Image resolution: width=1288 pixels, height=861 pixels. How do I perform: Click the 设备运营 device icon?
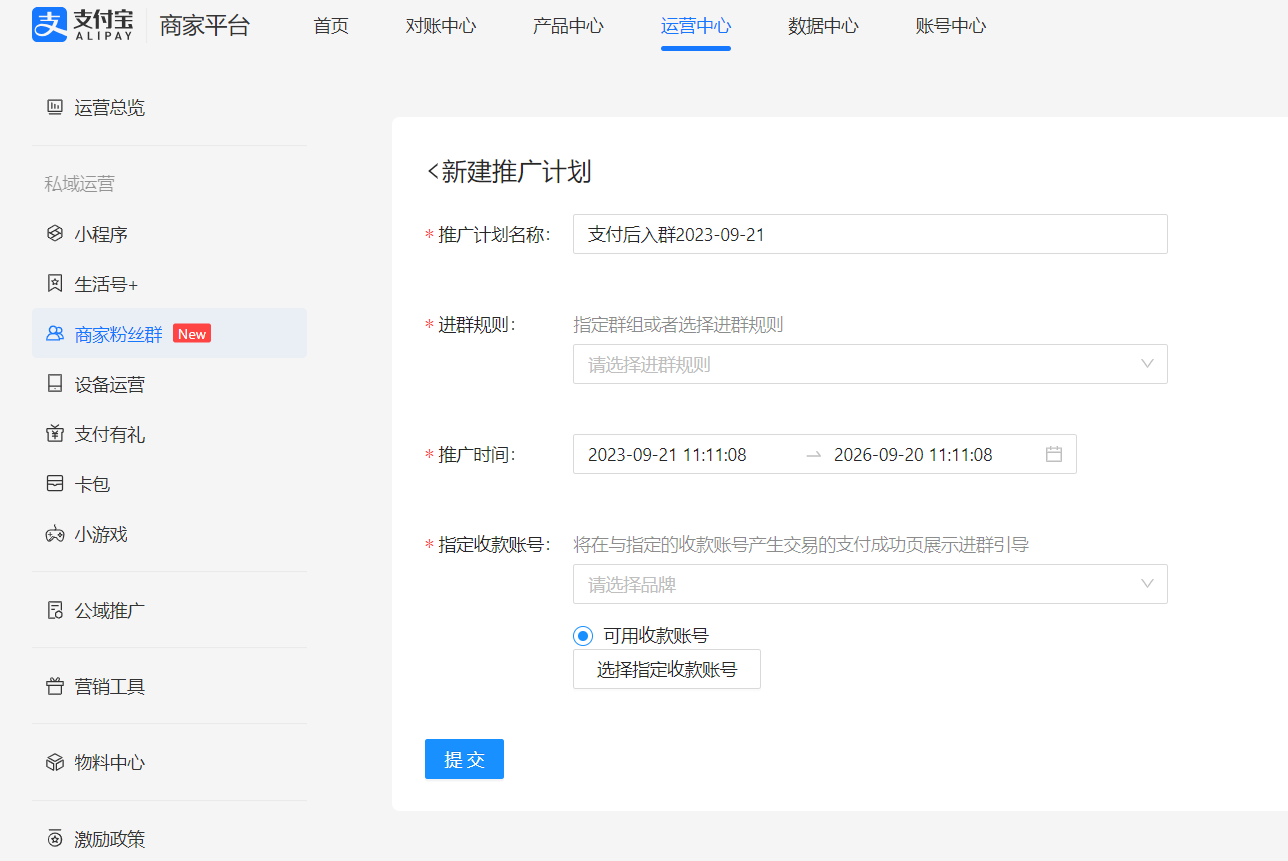coord(55,384)
